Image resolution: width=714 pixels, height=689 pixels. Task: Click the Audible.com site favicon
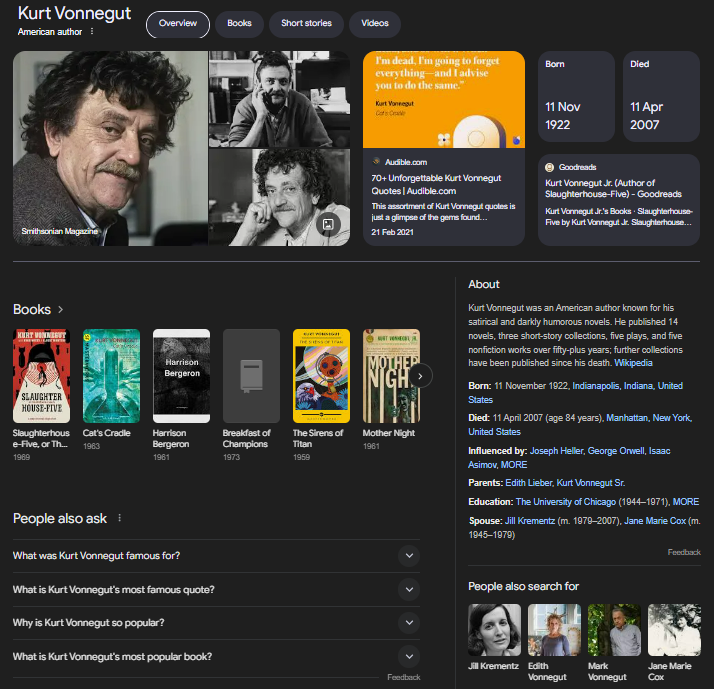[x=377, y=161]
